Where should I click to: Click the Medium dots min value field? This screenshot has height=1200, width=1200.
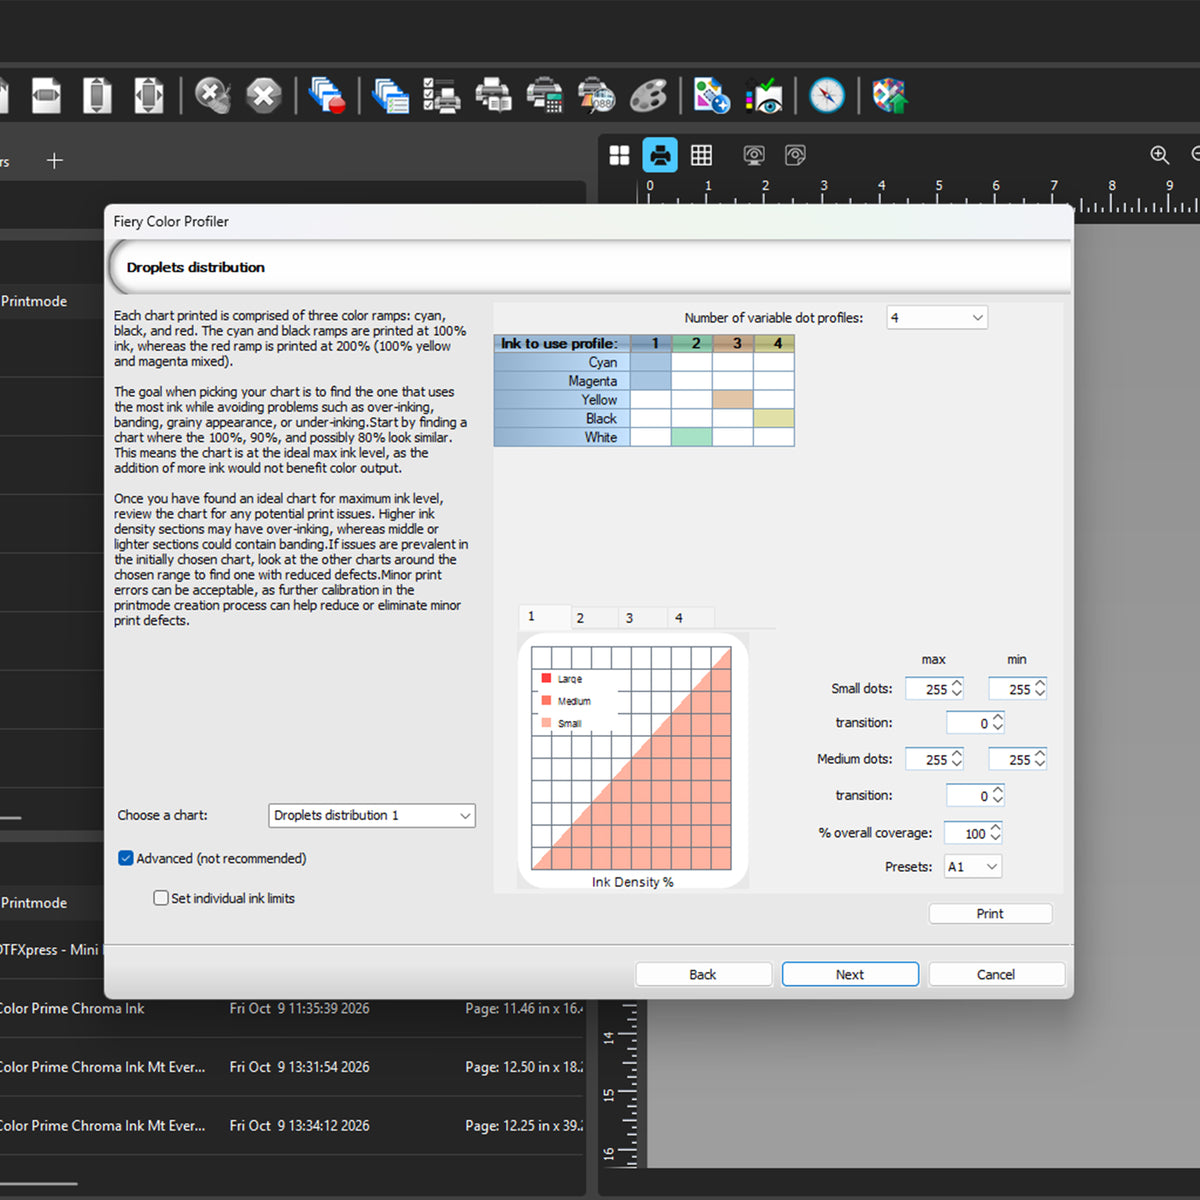(1017, 760)
